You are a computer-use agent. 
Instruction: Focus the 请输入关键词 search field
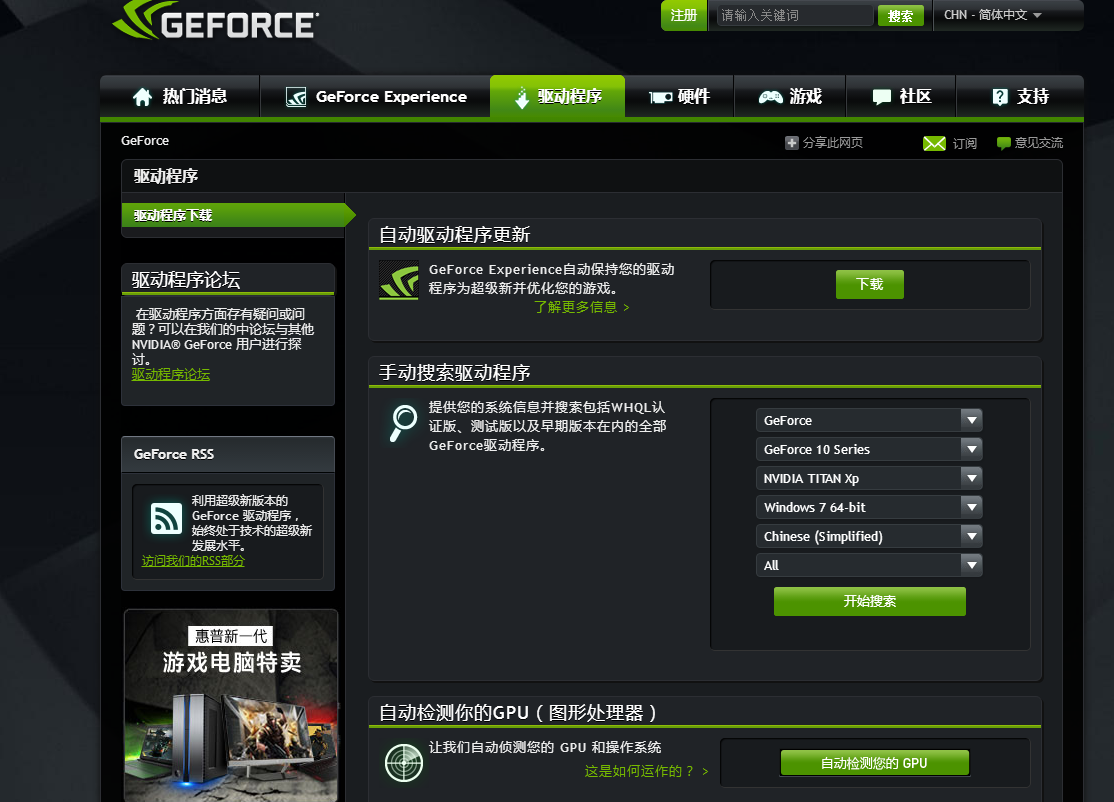click(x=794, y=15)
